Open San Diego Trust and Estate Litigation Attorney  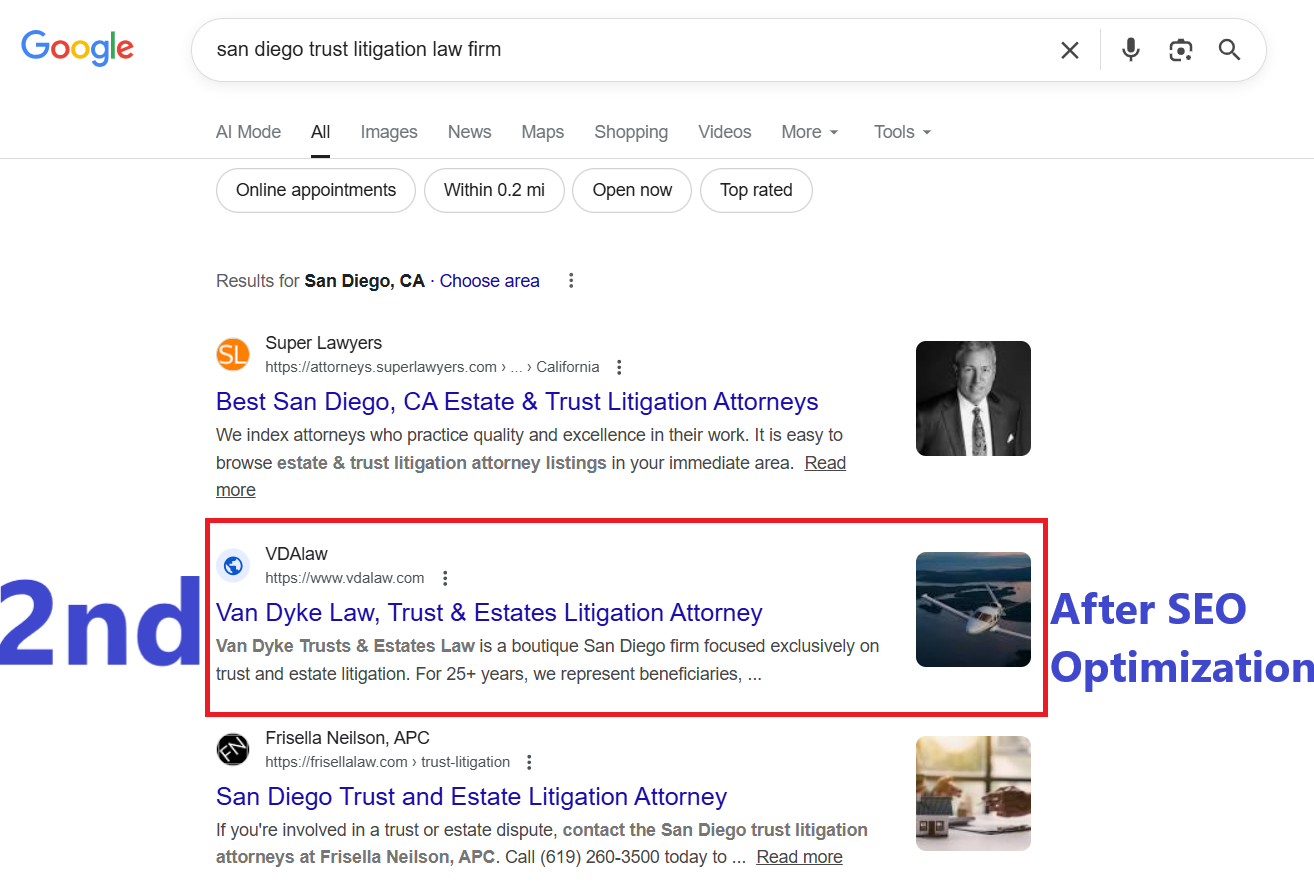(x=471, y=797)
